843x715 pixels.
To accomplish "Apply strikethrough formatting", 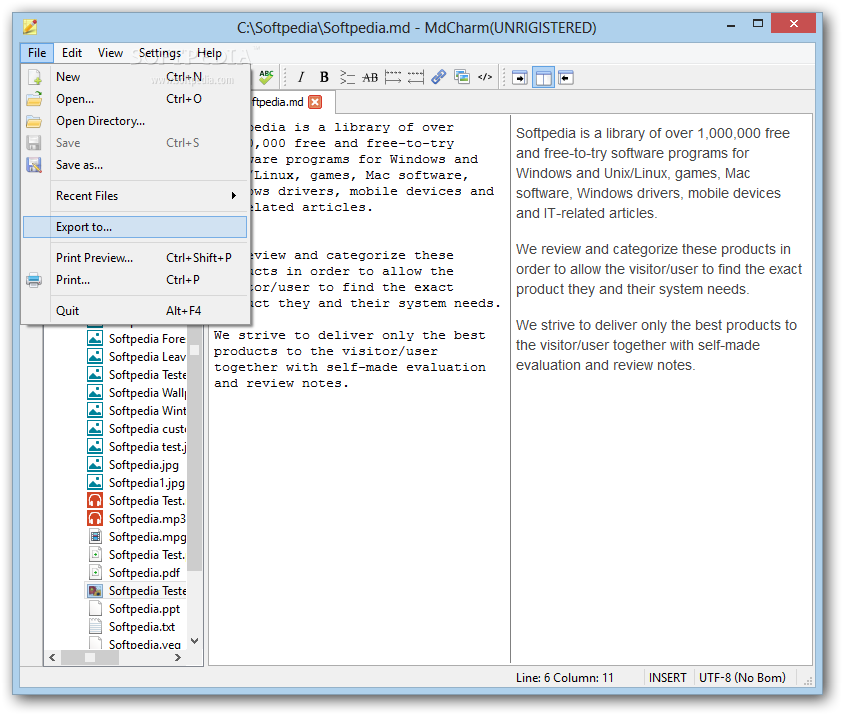I will pyautogui.click(x=370, y=77).
